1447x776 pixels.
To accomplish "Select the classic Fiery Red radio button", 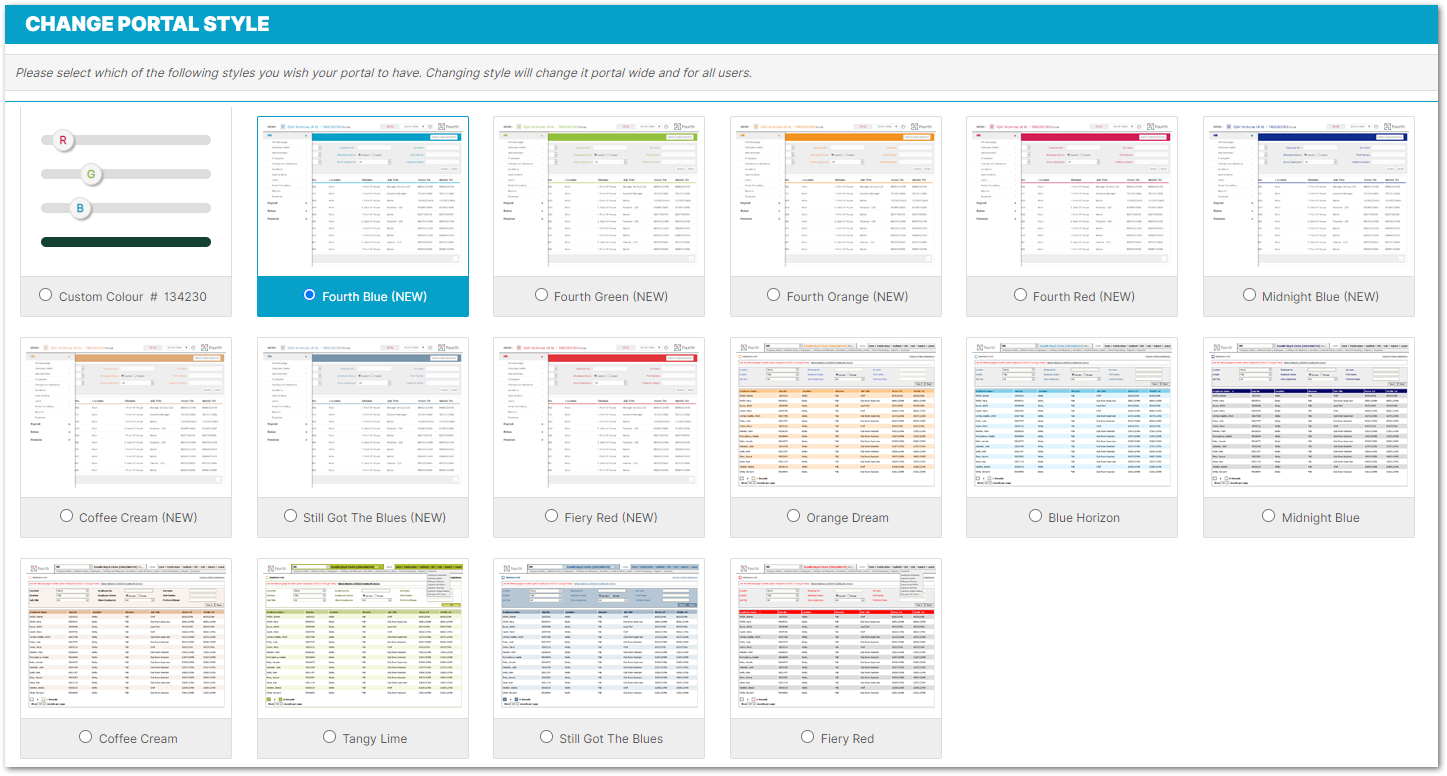I will (x=808, y=738).
